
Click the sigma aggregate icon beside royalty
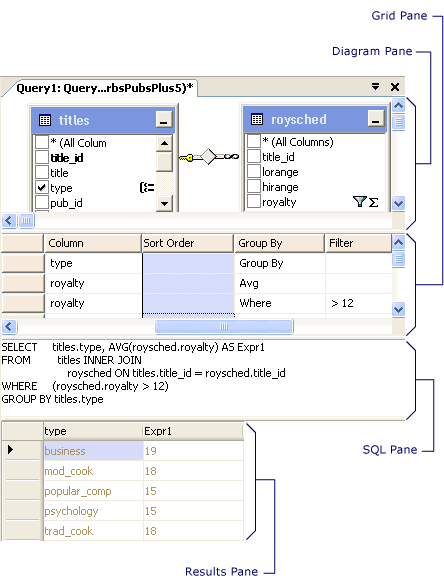tap(373, 203)
